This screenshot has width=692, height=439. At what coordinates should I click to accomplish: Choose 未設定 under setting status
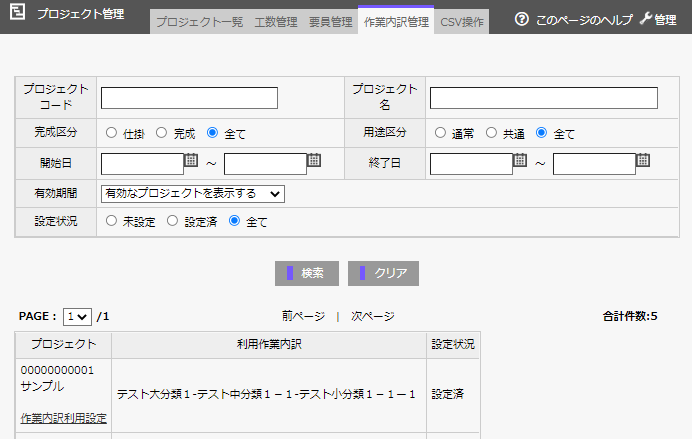pyautogui.click(x=111, y=222)
